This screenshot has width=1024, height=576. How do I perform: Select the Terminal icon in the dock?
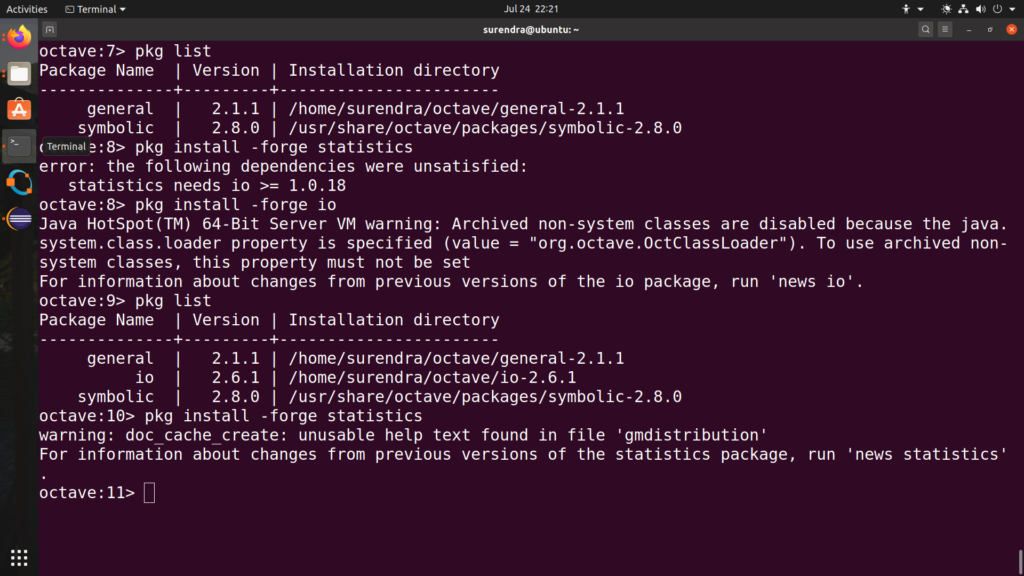click(18, 146)
